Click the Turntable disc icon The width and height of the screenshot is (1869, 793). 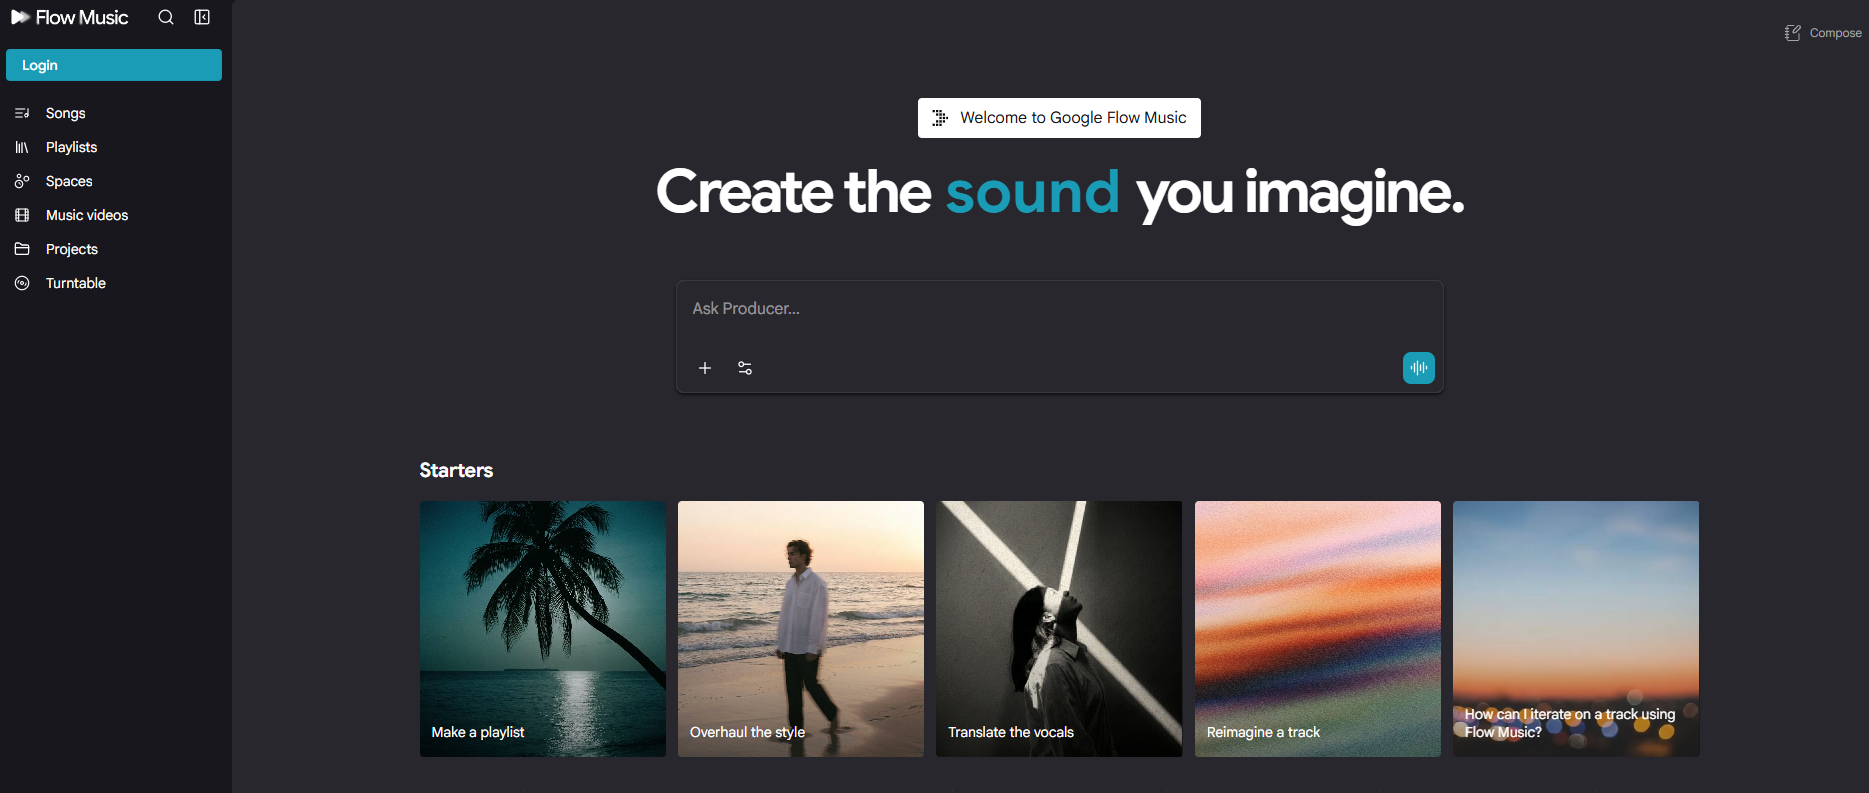tap(22, 283)
